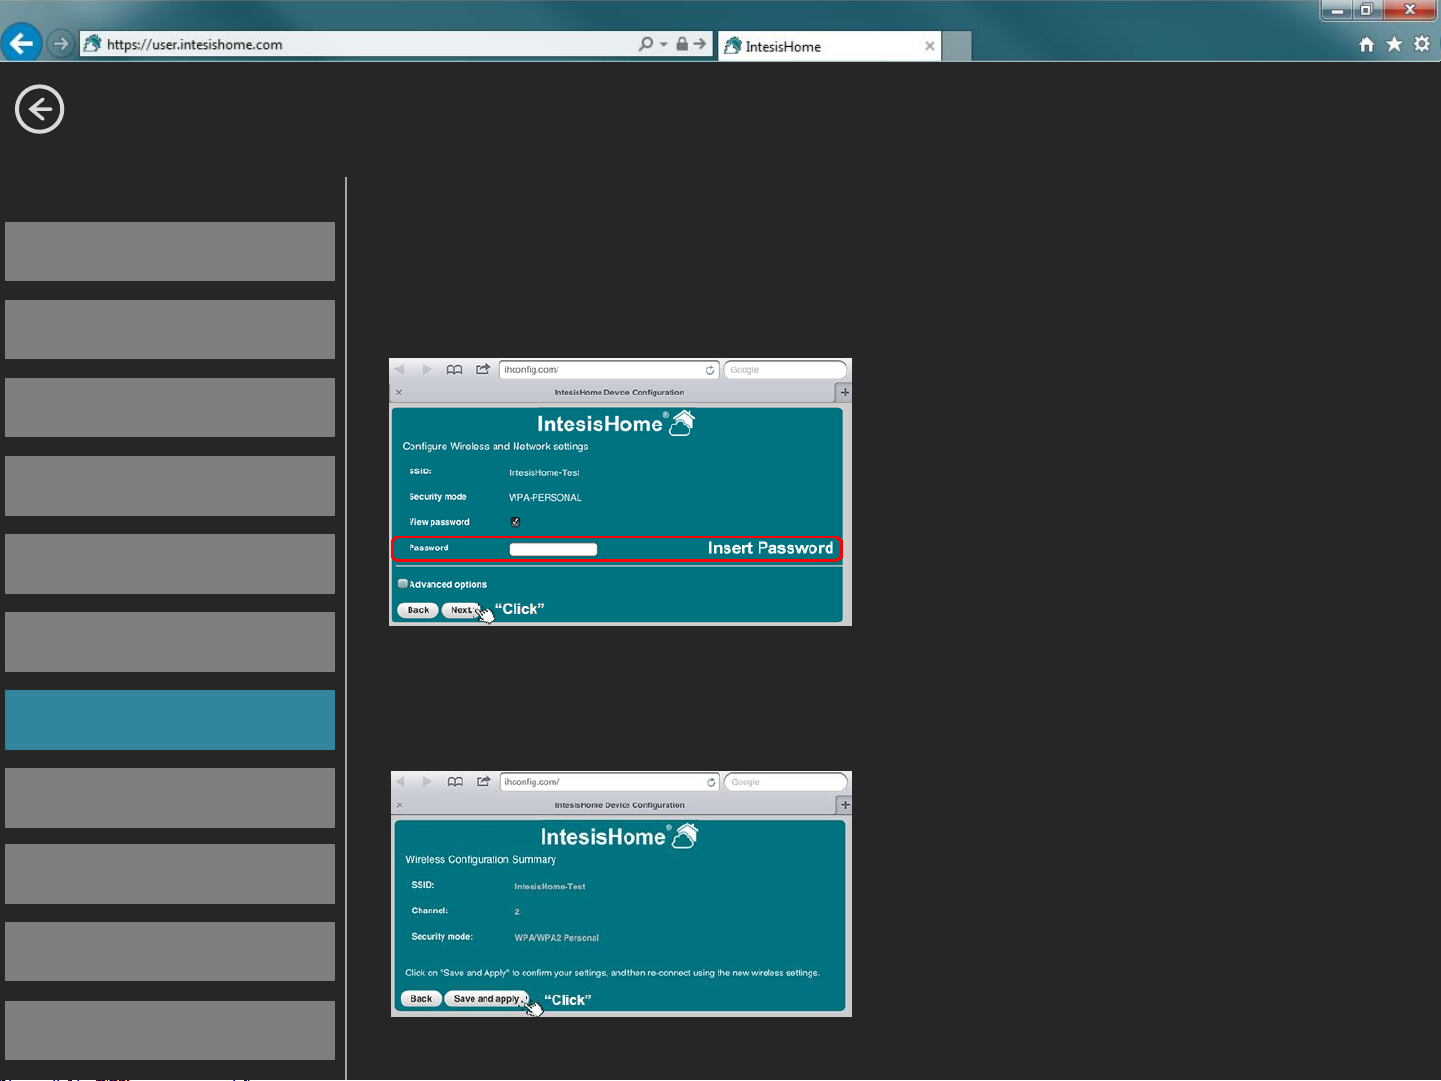Viewport: 1441px width, 1081px height.
Task: Click the bookmarks book icon in the Summary screenshot
Action: click(455, 782)
